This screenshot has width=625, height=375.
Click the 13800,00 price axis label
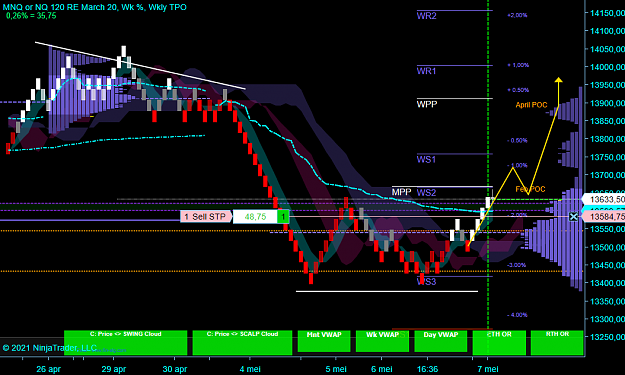[607, 139]
